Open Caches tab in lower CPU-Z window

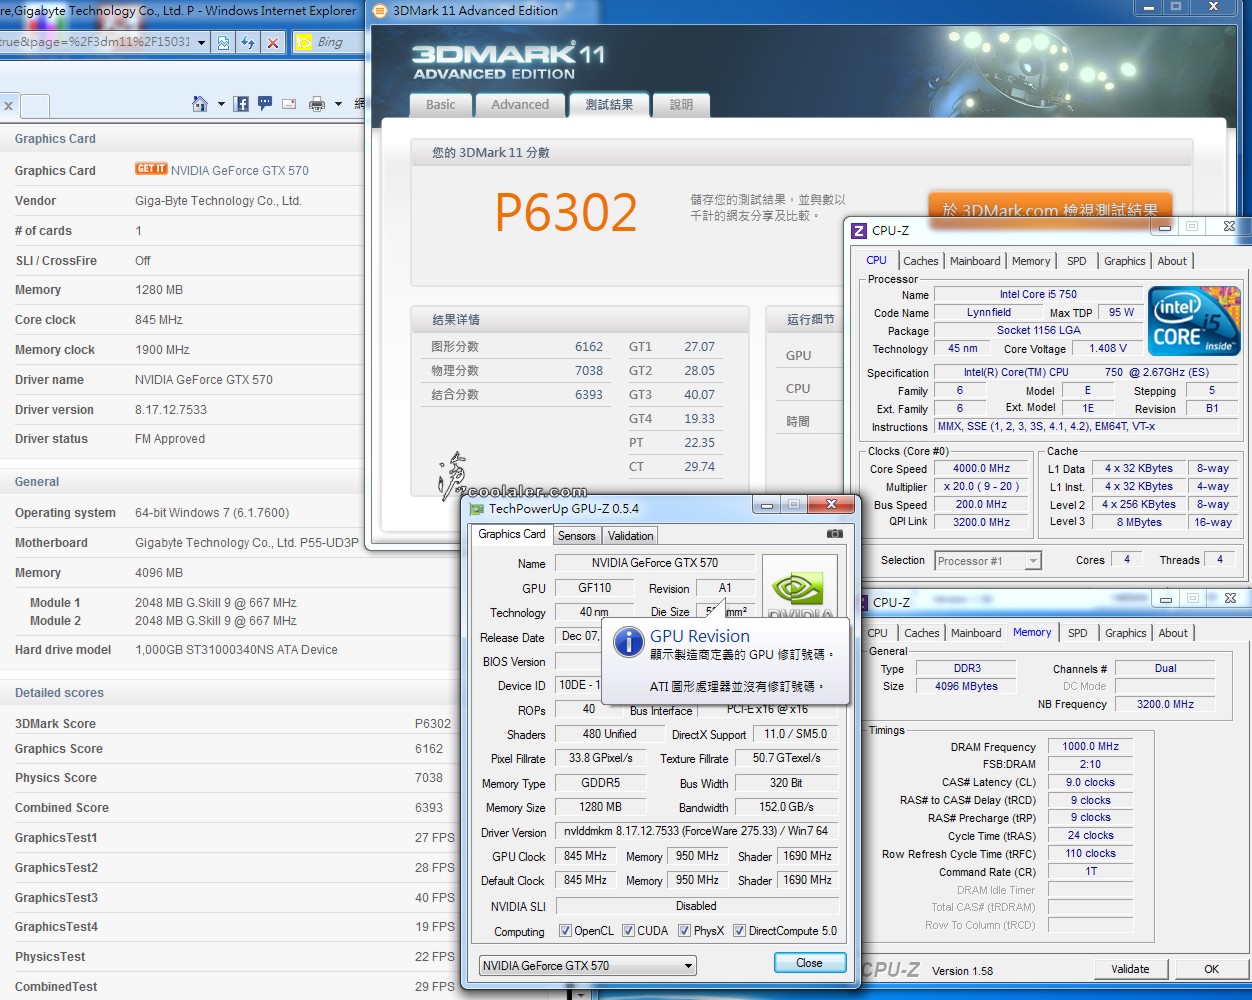922,633
